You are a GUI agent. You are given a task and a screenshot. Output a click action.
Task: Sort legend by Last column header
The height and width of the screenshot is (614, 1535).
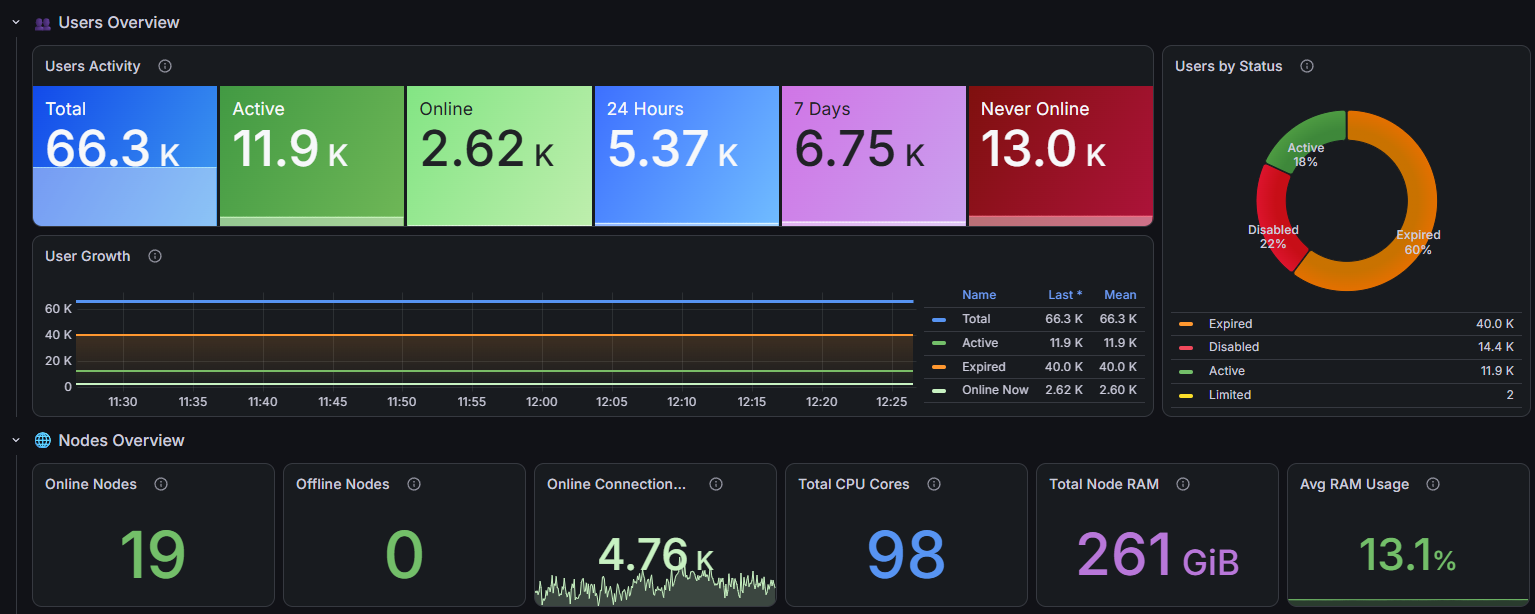[1065, 295]
